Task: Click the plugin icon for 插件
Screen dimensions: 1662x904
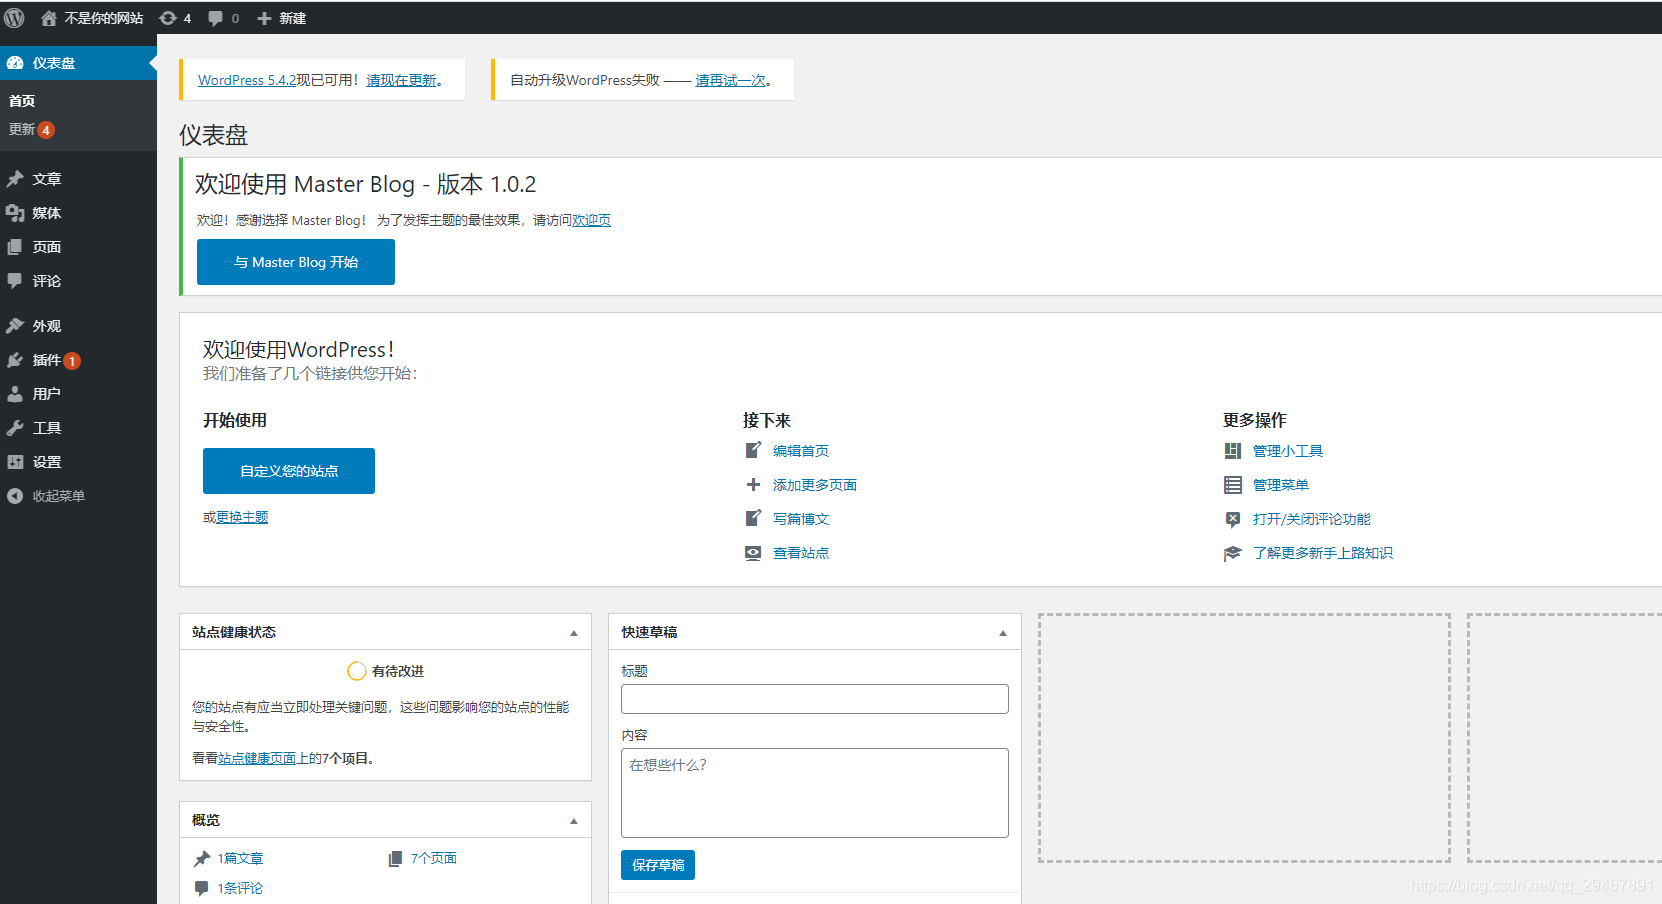Action: tap(15, 360)
